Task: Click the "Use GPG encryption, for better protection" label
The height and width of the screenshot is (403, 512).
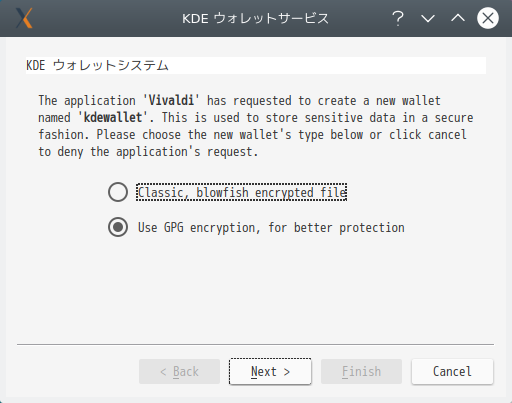Action: click(271, 228)
